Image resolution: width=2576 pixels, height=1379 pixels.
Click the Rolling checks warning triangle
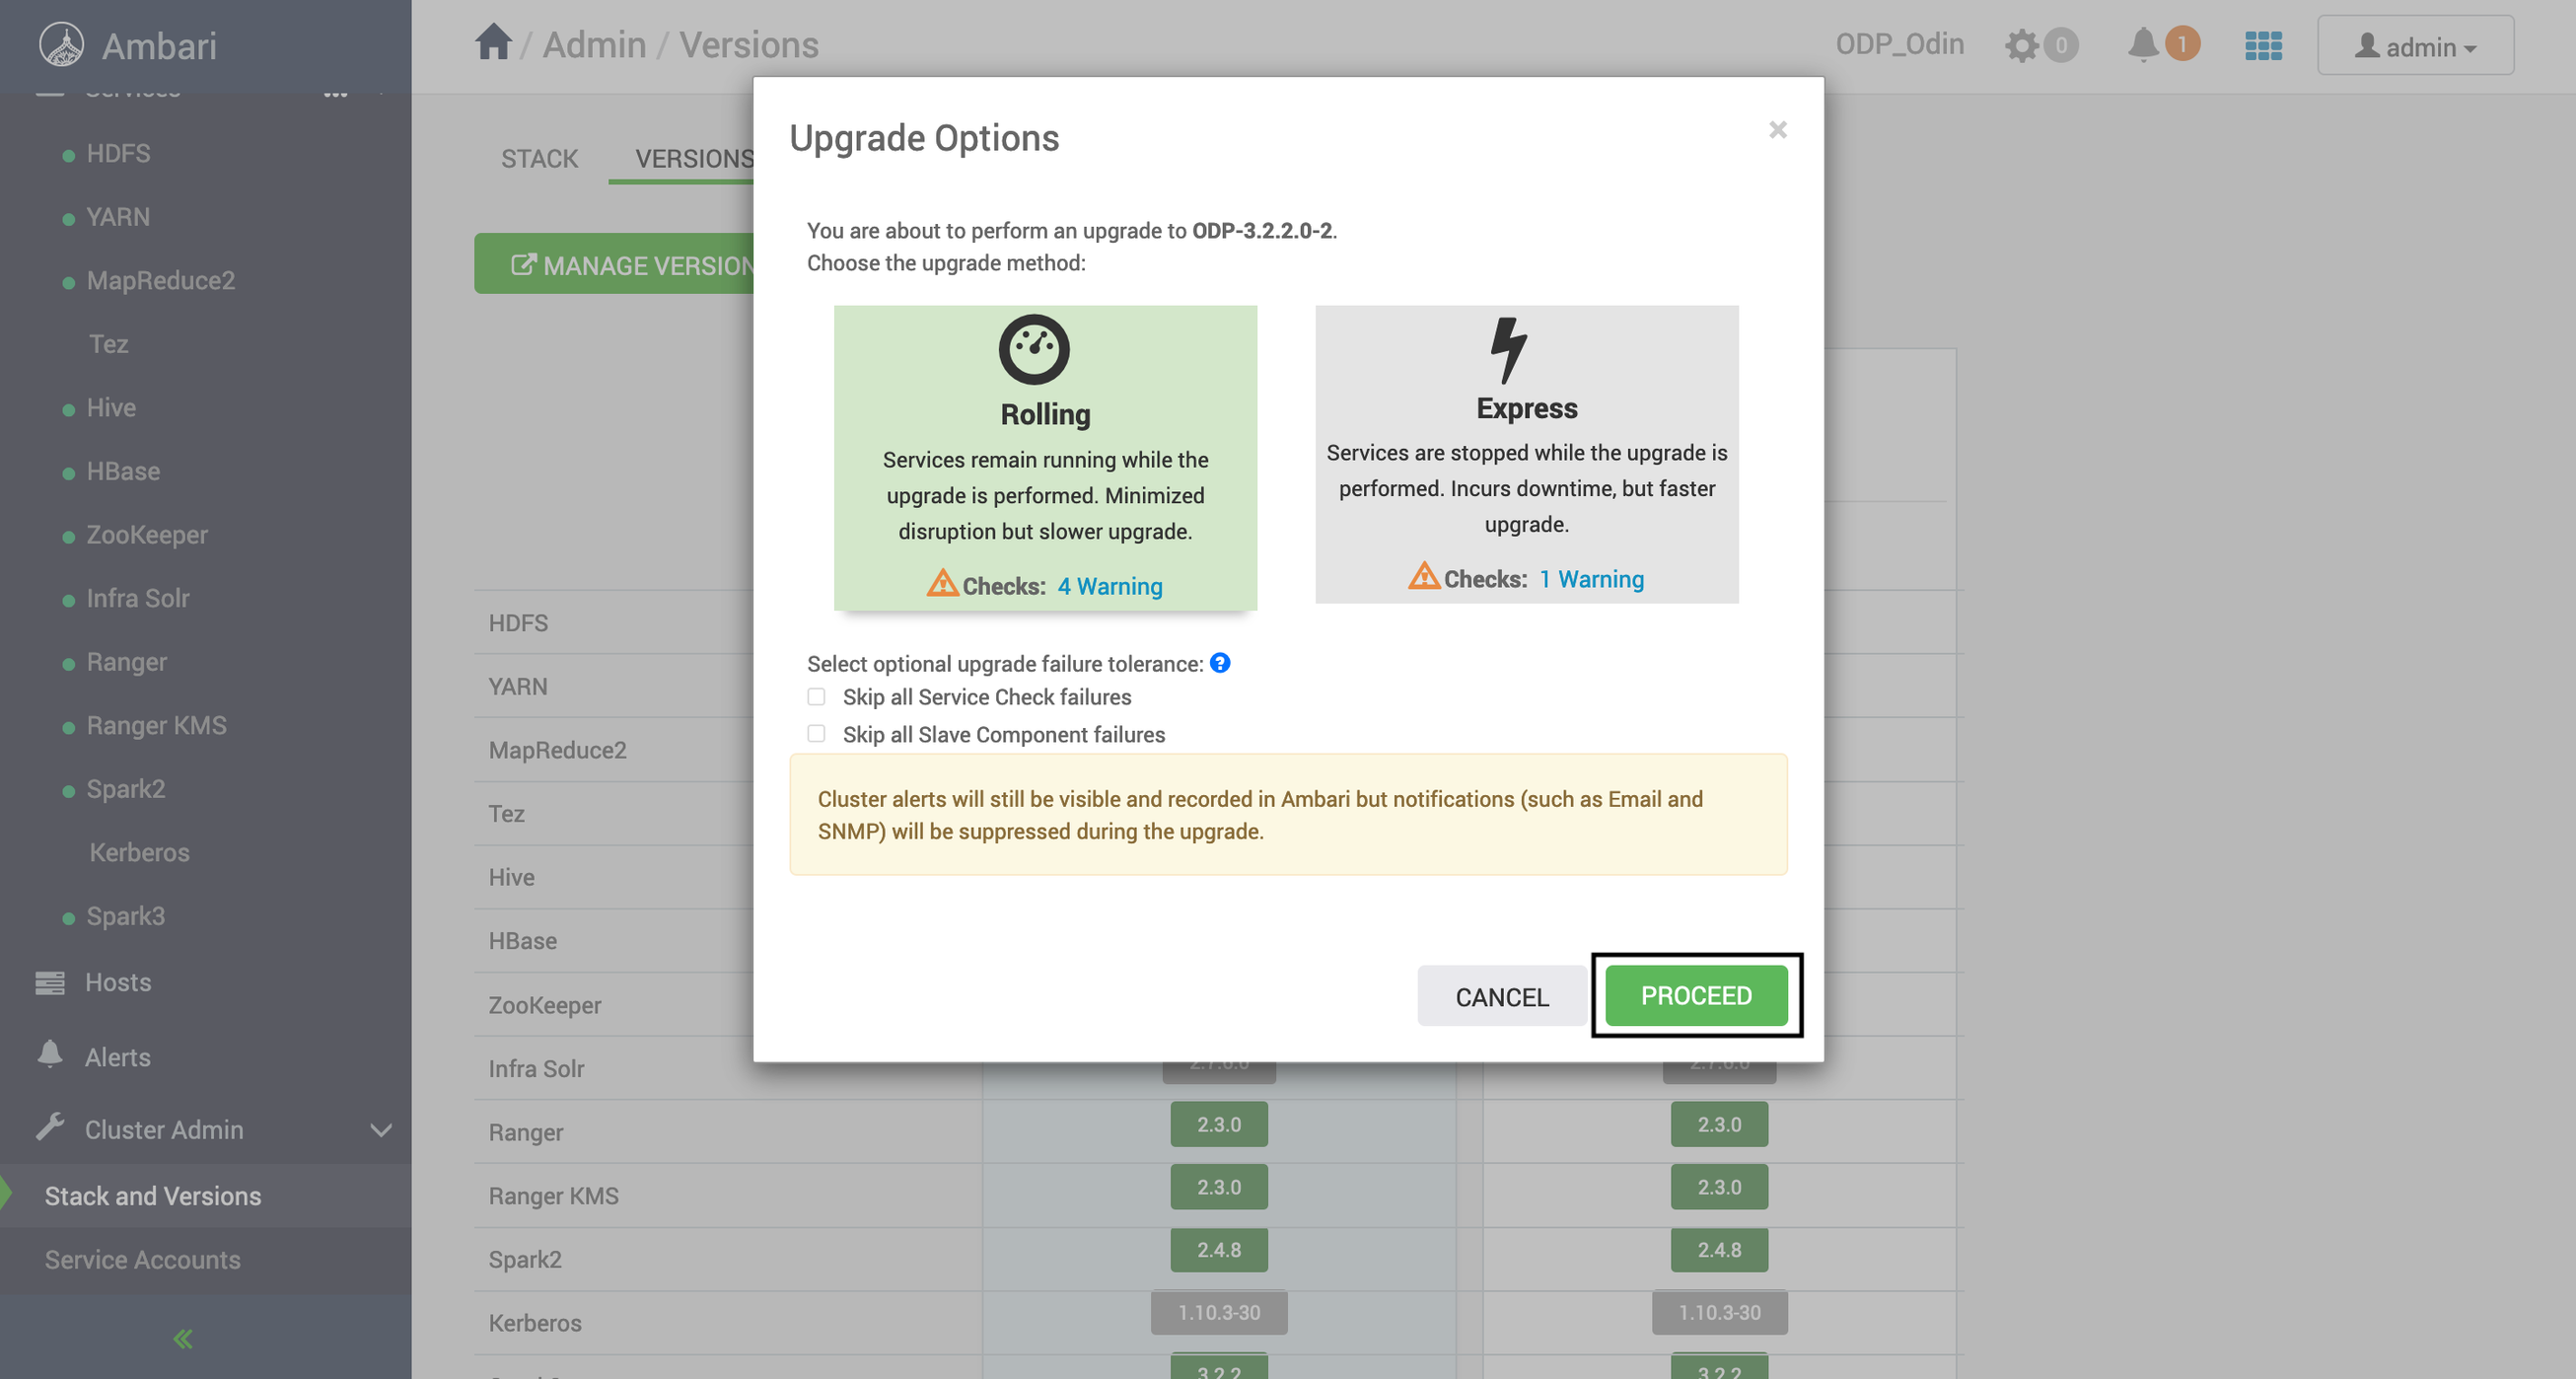tap(942, 582)
